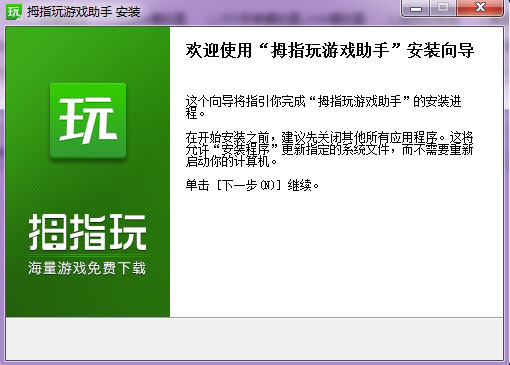
Task: Click the disabled maximize button
Action: (x=443, y=8)
